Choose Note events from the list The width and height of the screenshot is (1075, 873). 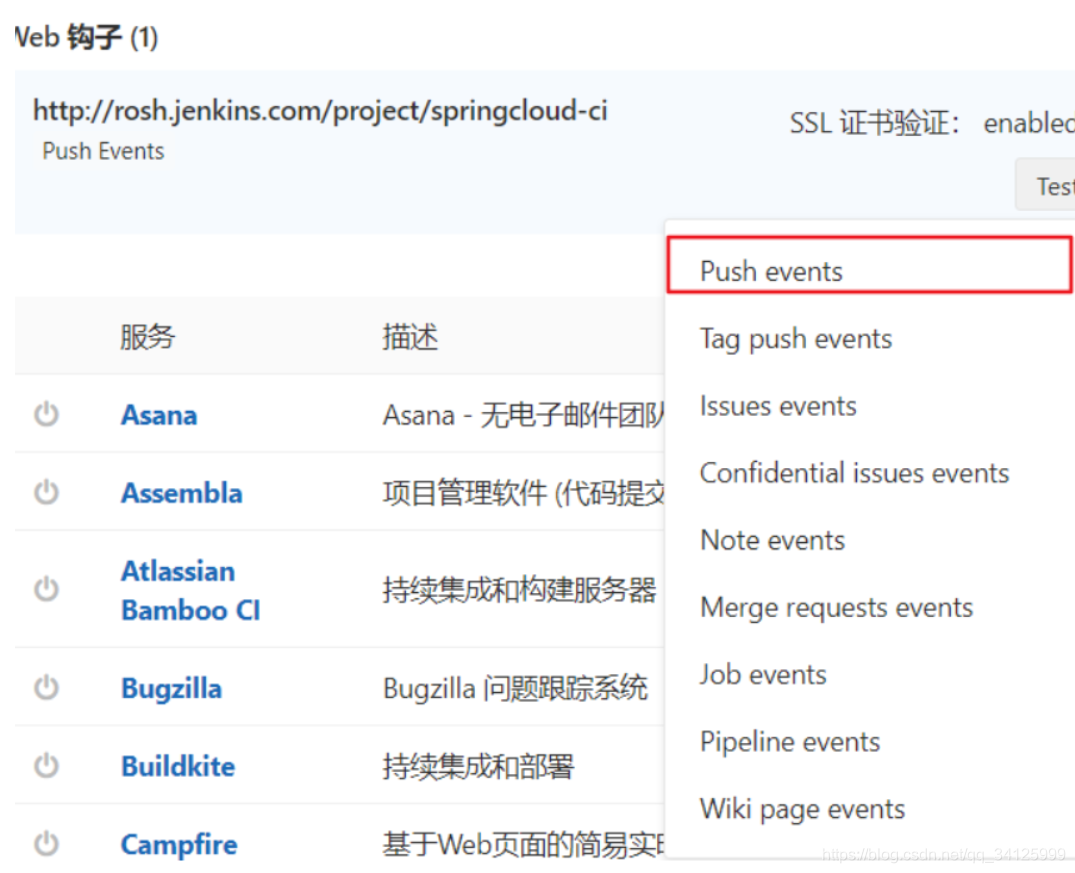click(x=773, y=540)
